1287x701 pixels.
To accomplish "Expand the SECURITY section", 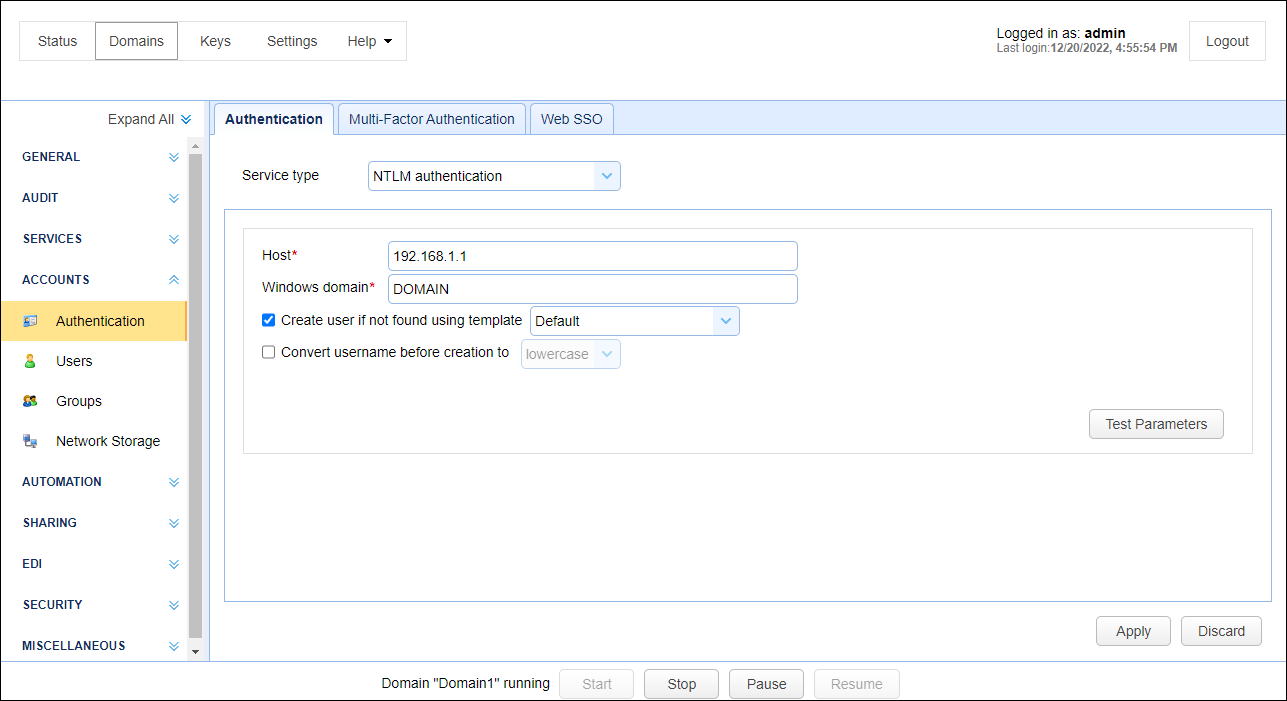I will click(174, 605).
